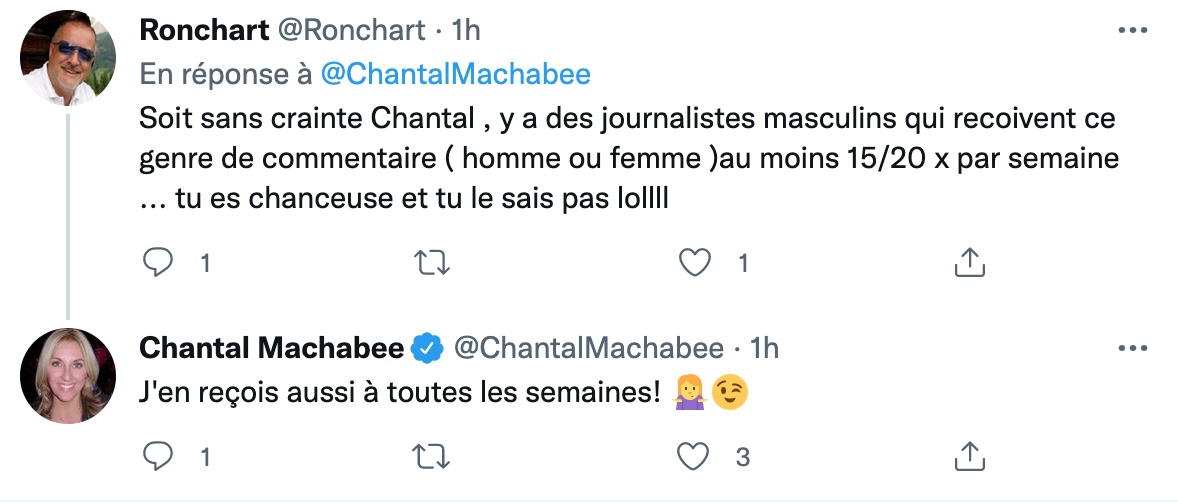Open Ronchart's profile picture

pyautogui.click(x=69, y=58)
